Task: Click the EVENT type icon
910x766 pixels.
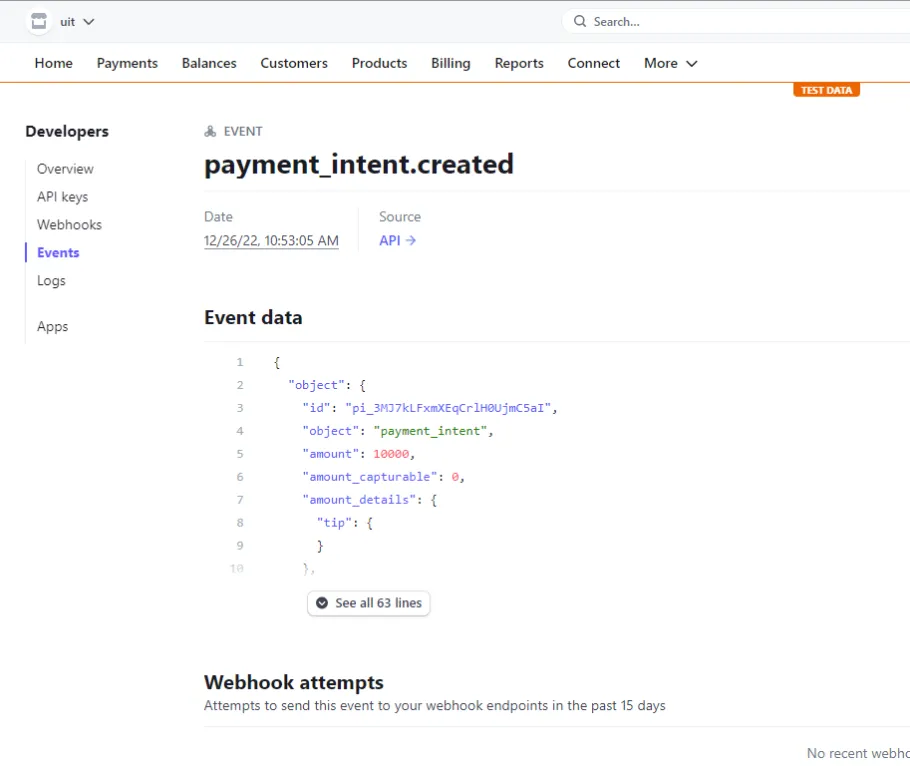Action: pyautogui.click(x=210, y=131)
